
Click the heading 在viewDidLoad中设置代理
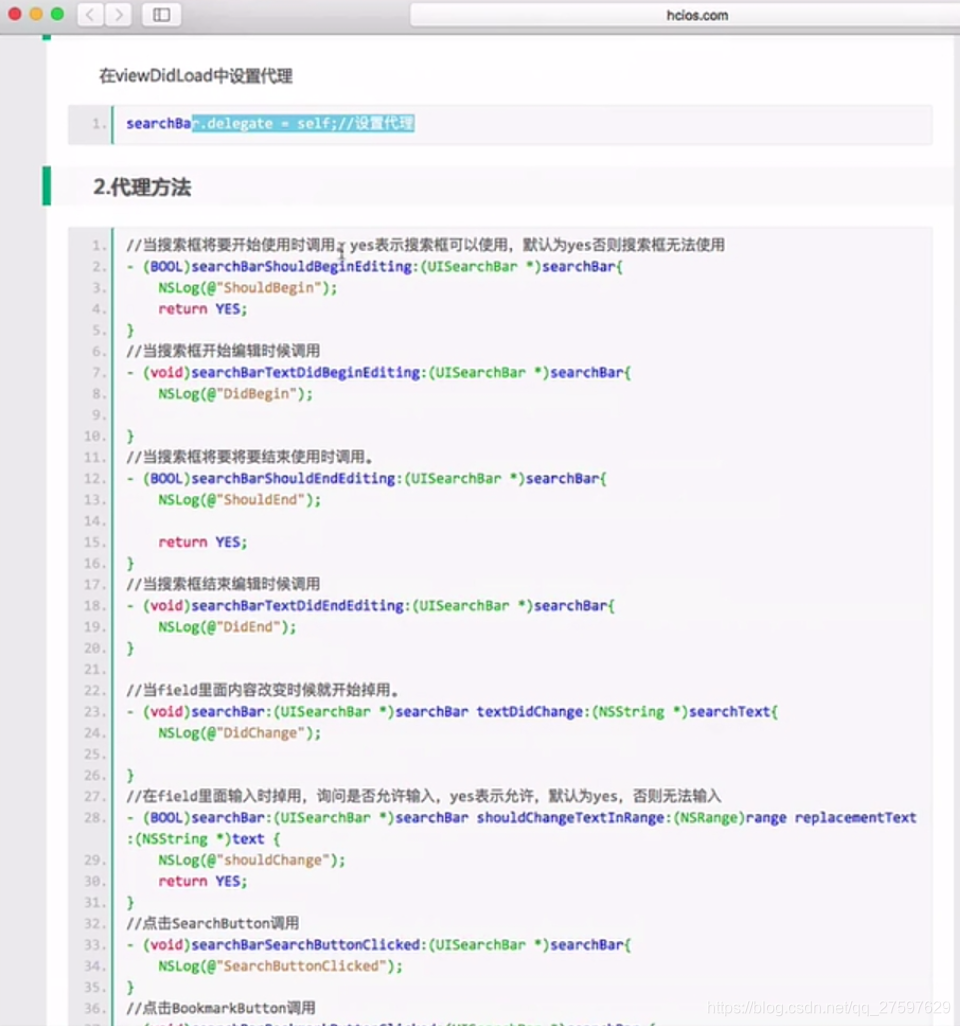pos(197,74)
